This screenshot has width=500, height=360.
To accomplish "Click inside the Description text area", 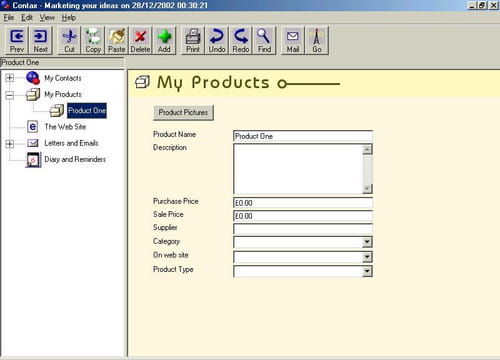I will pyautogui.click(x=298, y=169).
